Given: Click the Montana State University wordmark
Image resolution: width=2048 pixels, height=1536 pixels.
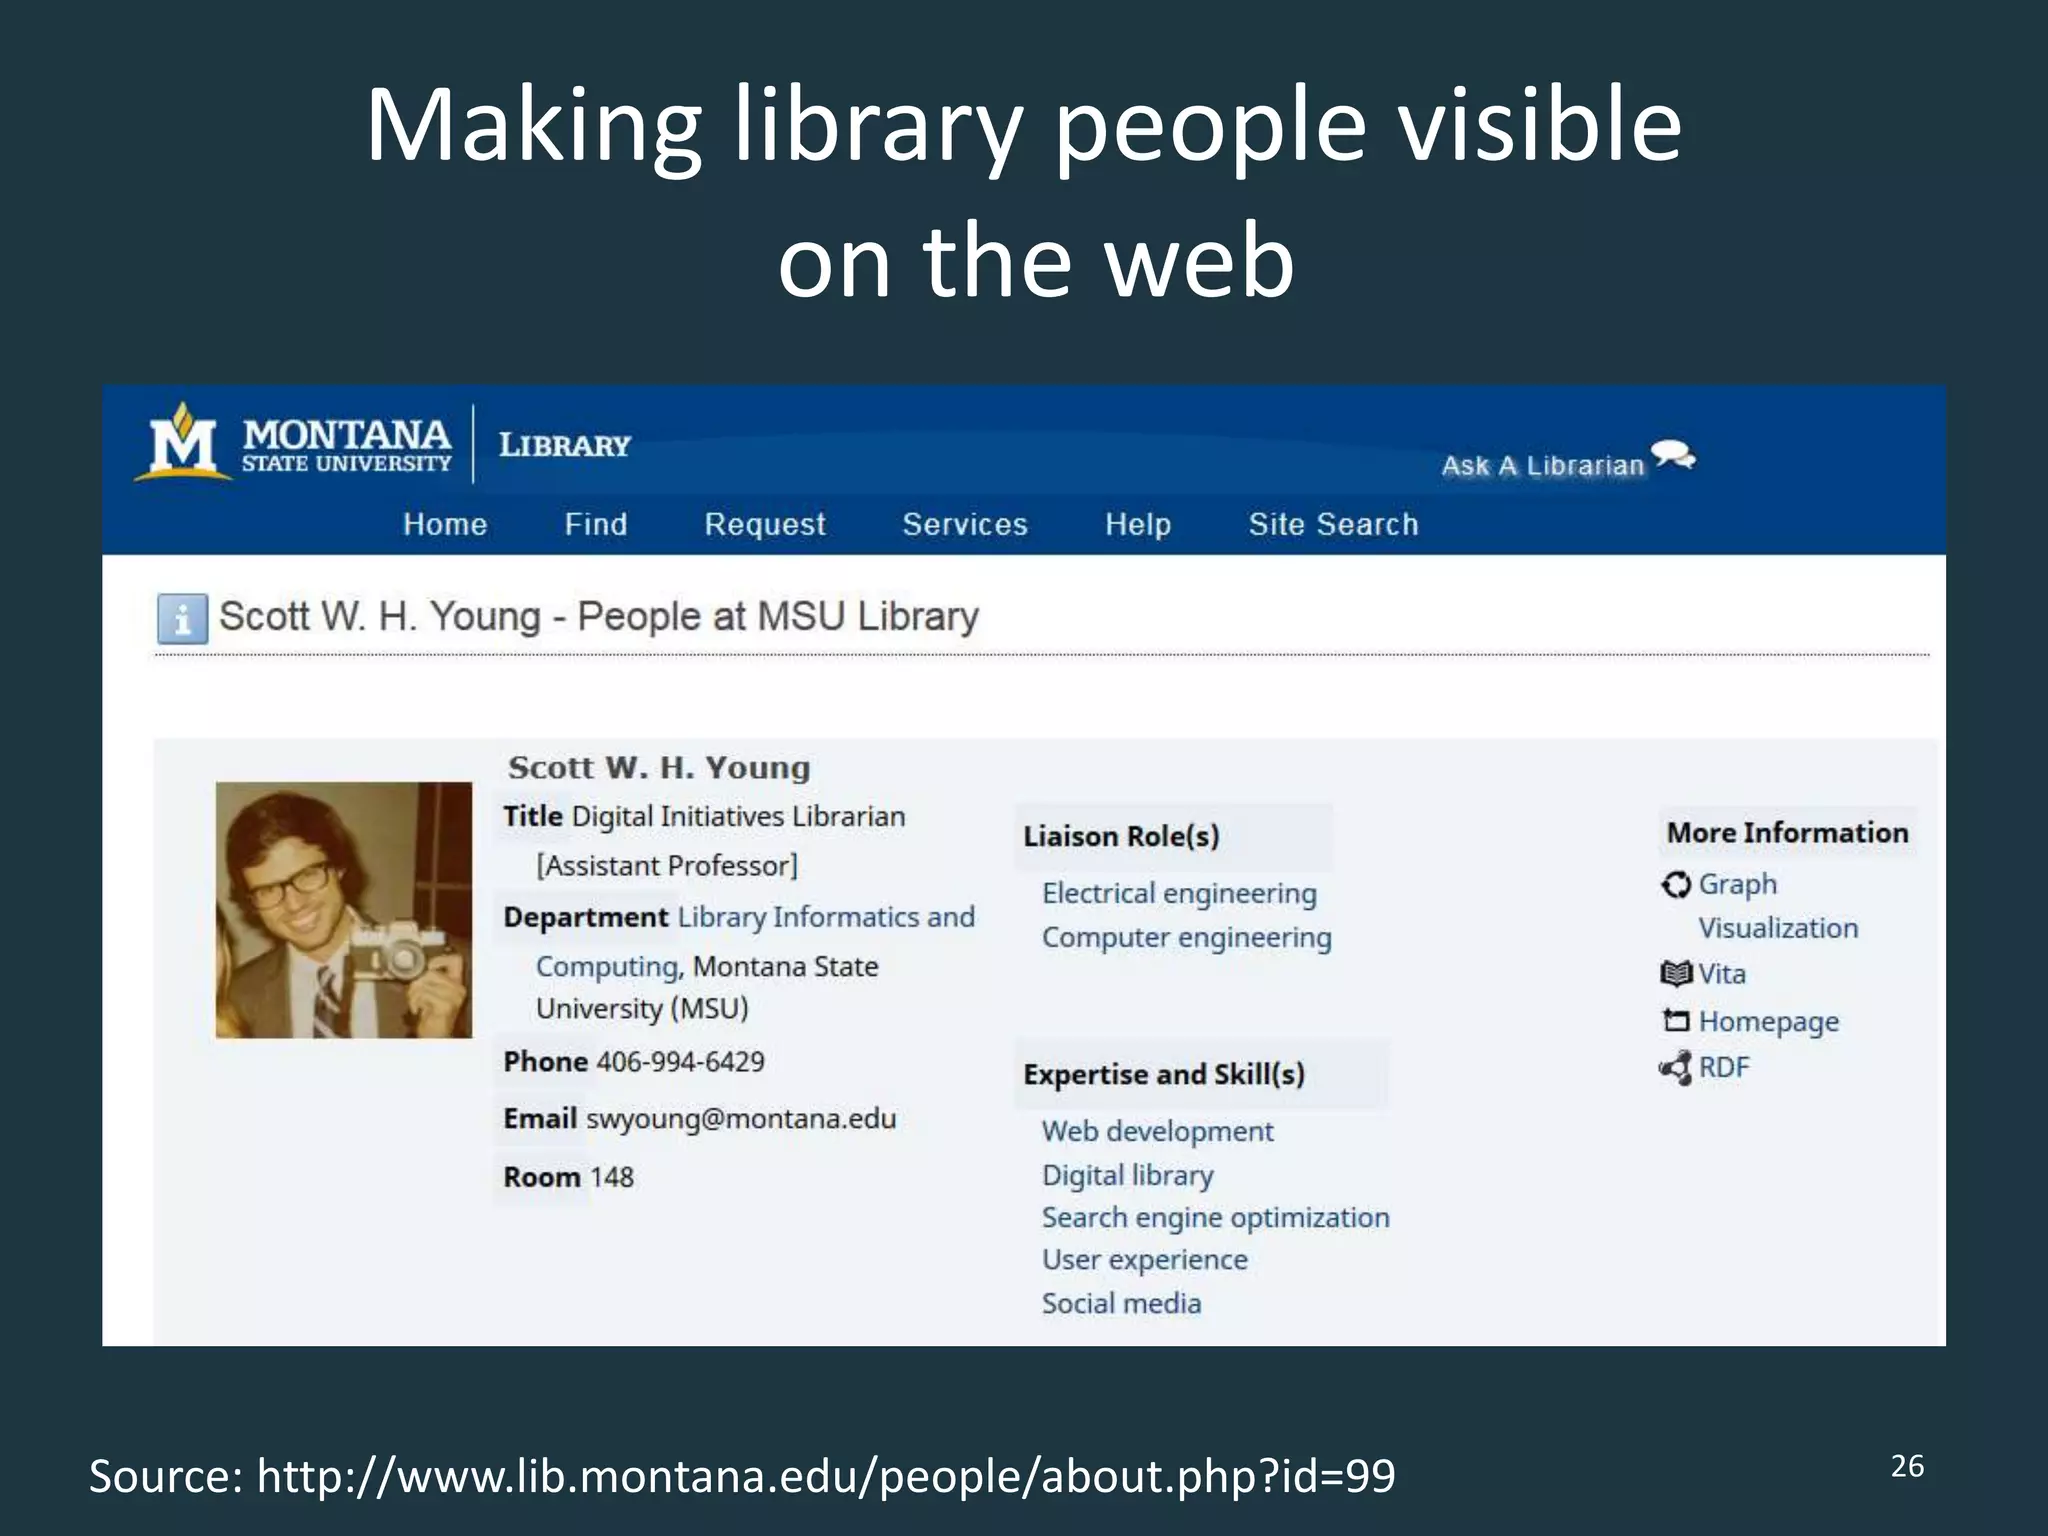Looking at the screenshot, I should pyautogui.click(x=346, y=445).
